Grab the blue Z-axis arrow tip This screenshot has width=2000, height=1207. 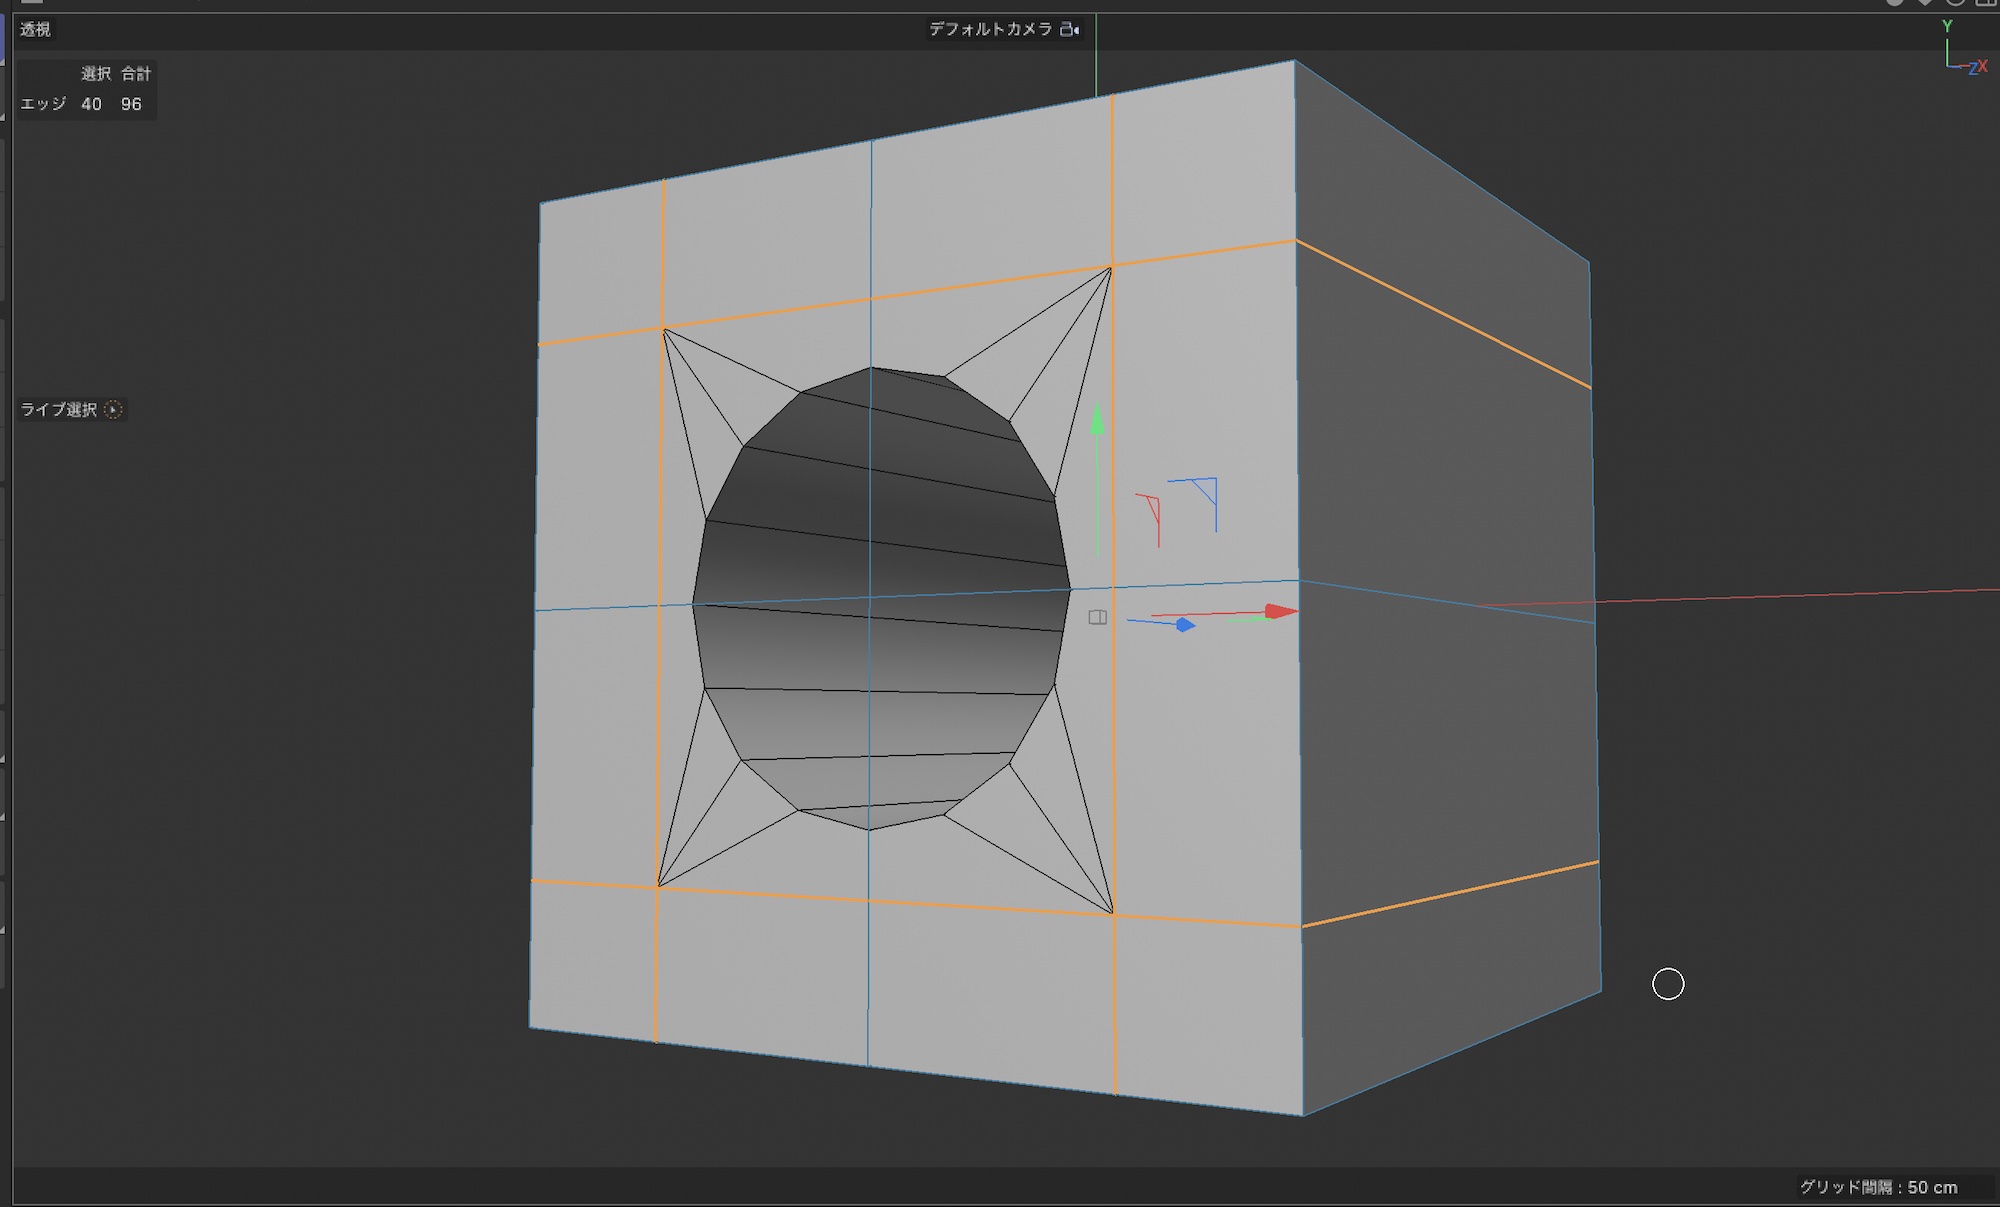(1185, 625)
